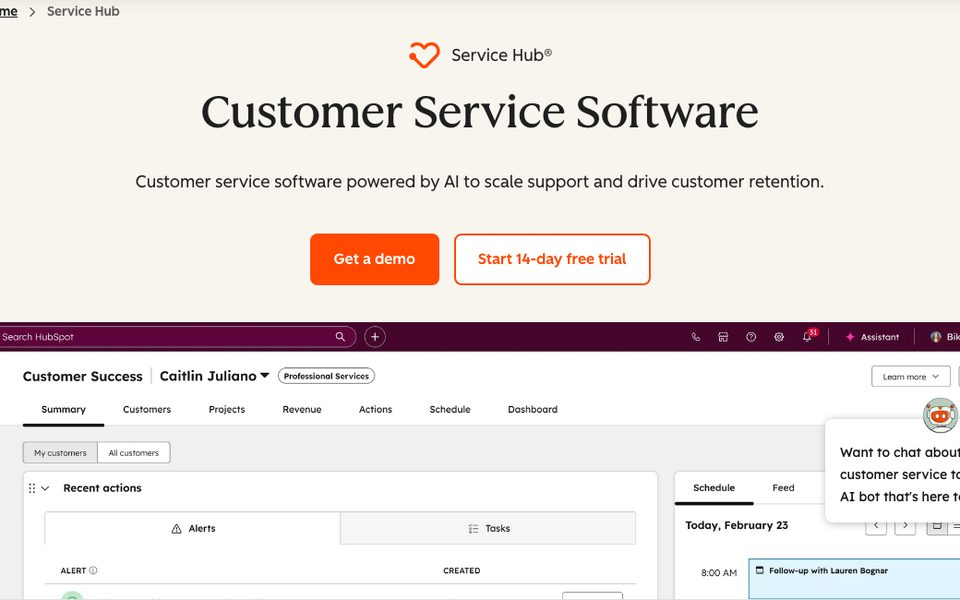Switch to the Actions tab
The width and height of the screenshot is (960, 600).
coord(375,410)
